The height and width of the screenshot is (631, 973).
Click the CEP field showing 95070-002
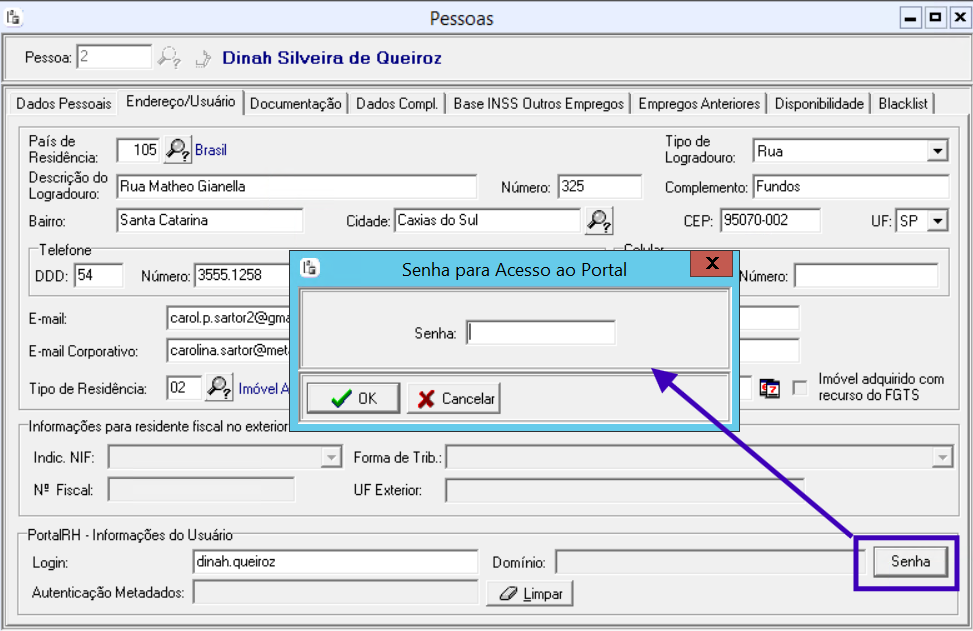pyautogui.click(x=770, y=220)
